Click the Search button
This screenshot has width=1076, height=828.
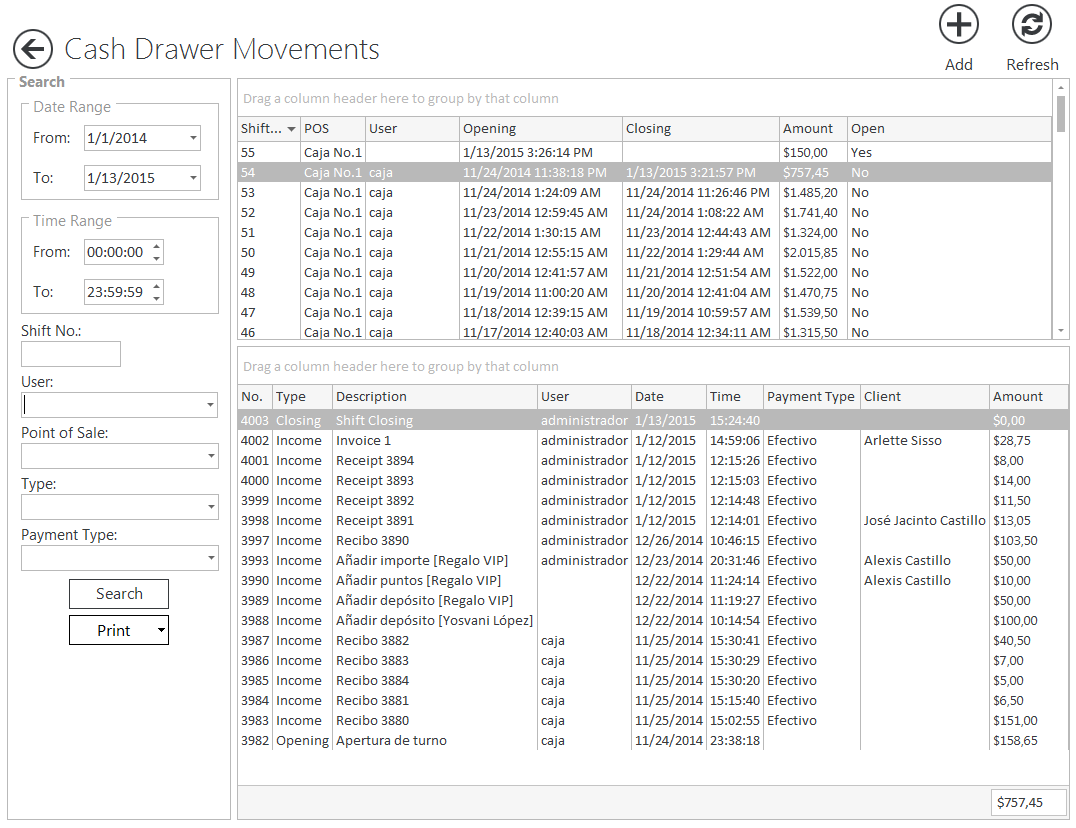point(119,594)
